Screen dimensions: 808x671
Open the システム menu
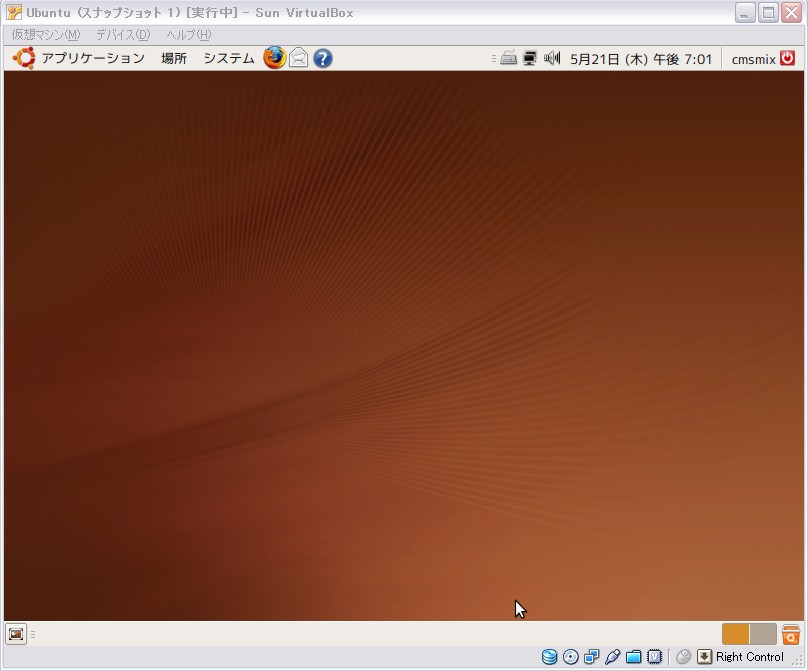229,58
